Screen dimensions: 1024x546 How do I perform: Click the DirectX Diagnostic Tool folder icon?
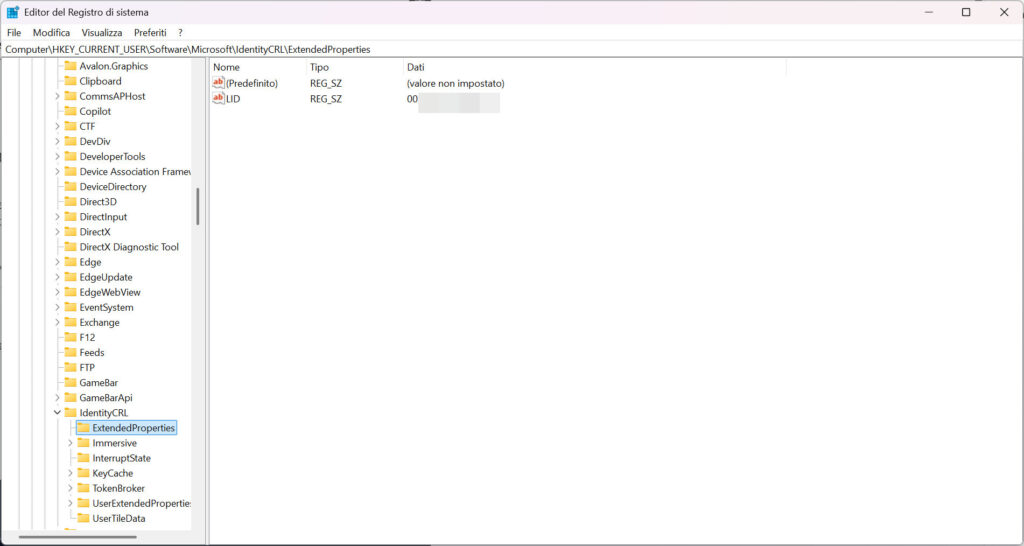[71, 246]
